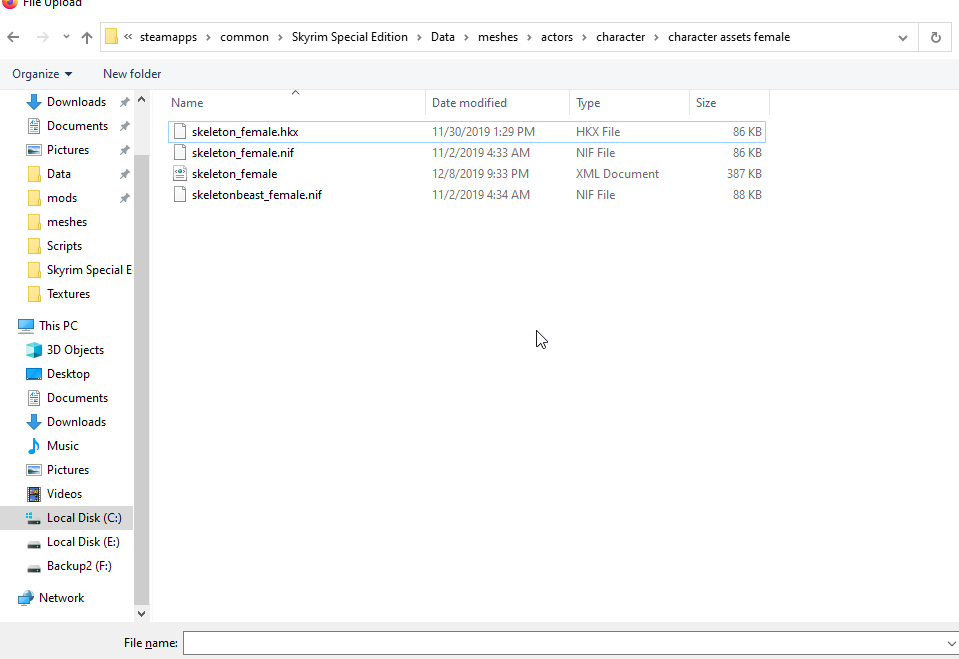Open the recent locations dropdown arrow
This screenshot has width=959, height=659.
(x=66, y=37)
